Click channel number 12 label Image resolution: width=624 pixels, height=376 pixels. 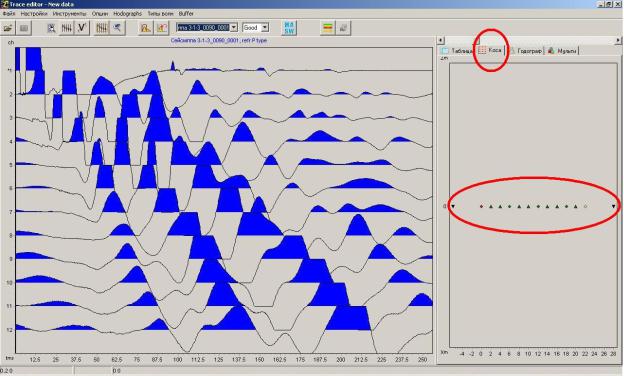tap(10, 330)
